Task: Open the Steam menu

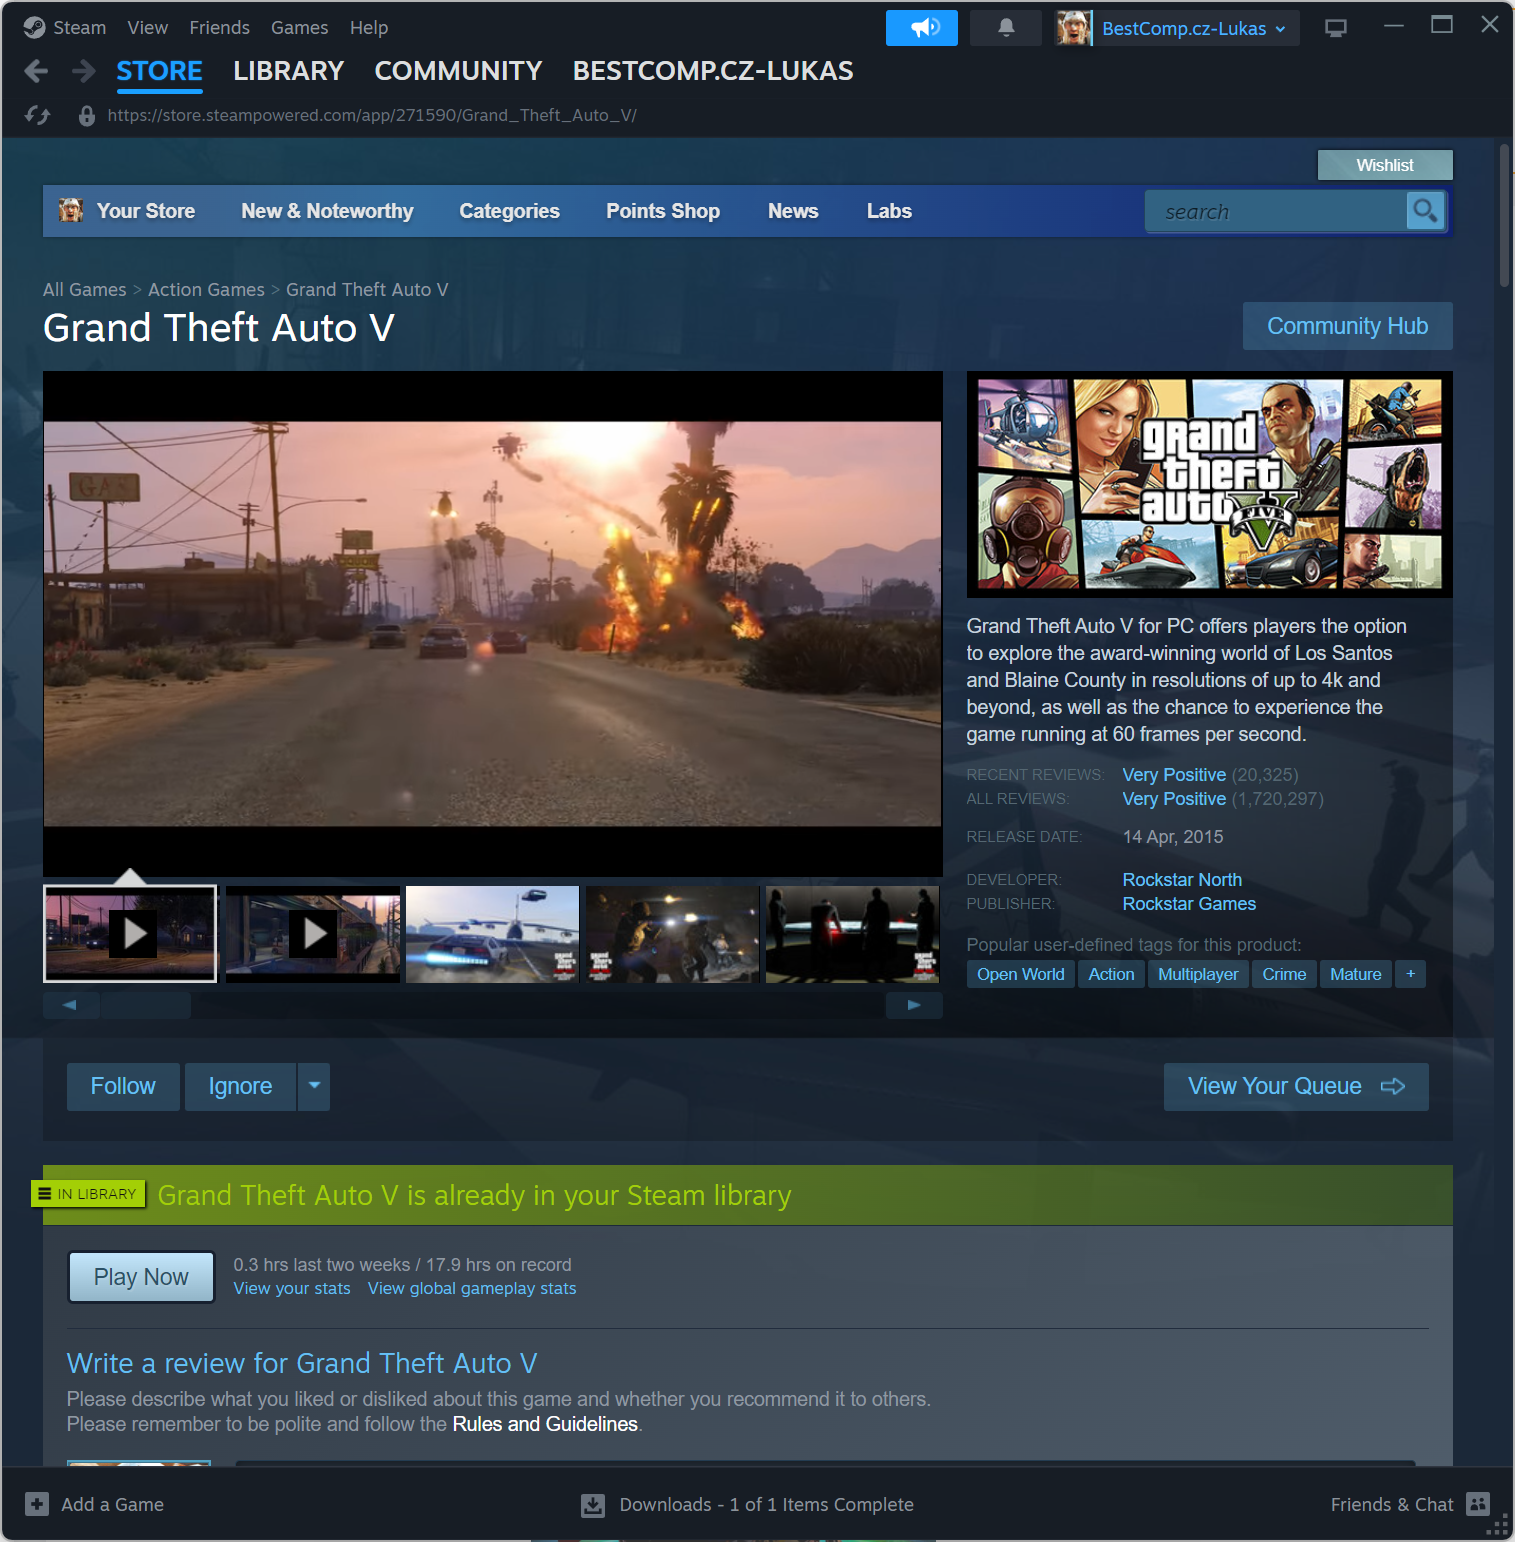Action: (x=80, y=28)
